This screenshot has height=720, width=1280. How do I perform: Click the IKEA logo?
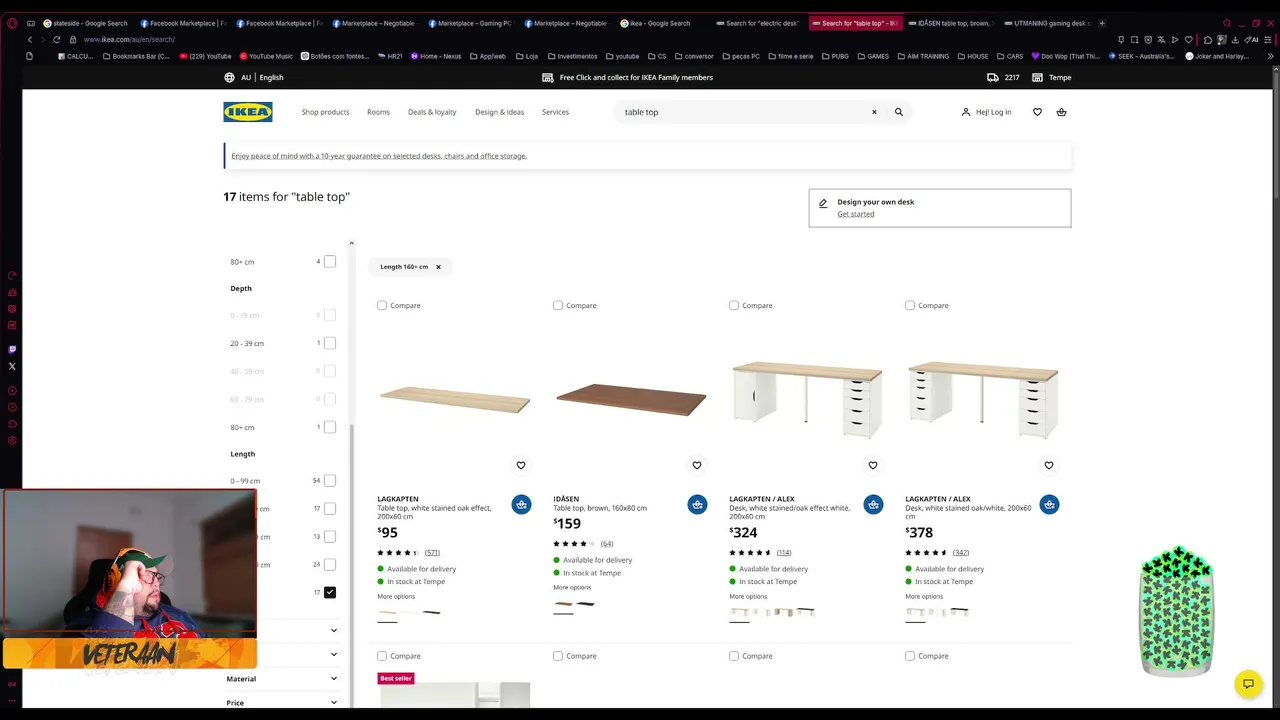click(248, 112)
